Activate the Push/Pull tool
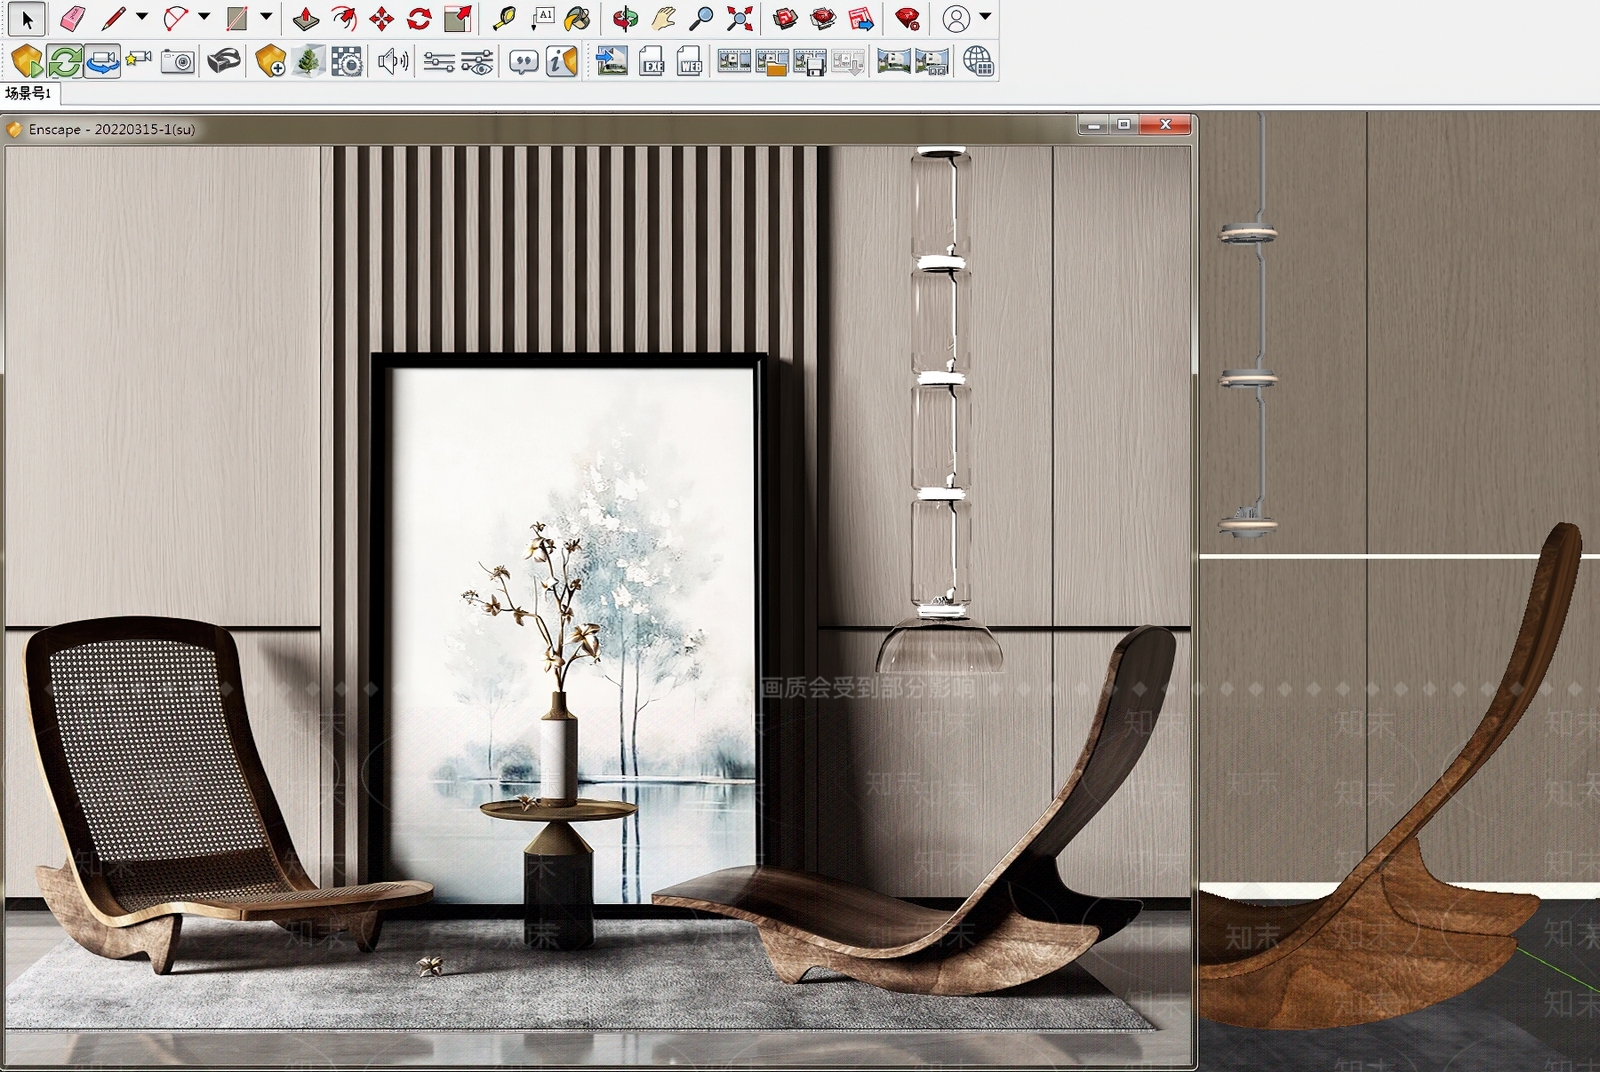The image size is (1600, 1072). (306, 18)
